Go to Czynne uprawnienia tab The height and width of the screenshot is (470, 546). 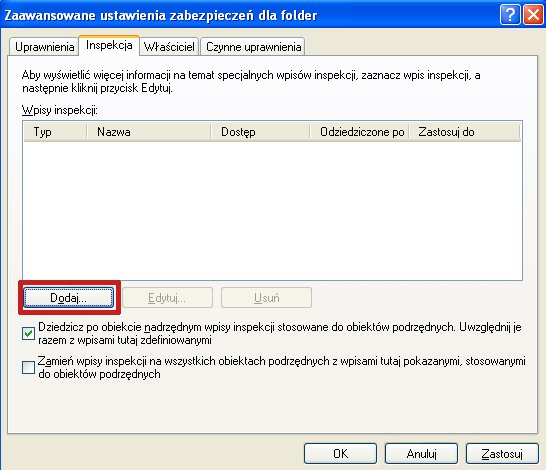pos(253,47)
